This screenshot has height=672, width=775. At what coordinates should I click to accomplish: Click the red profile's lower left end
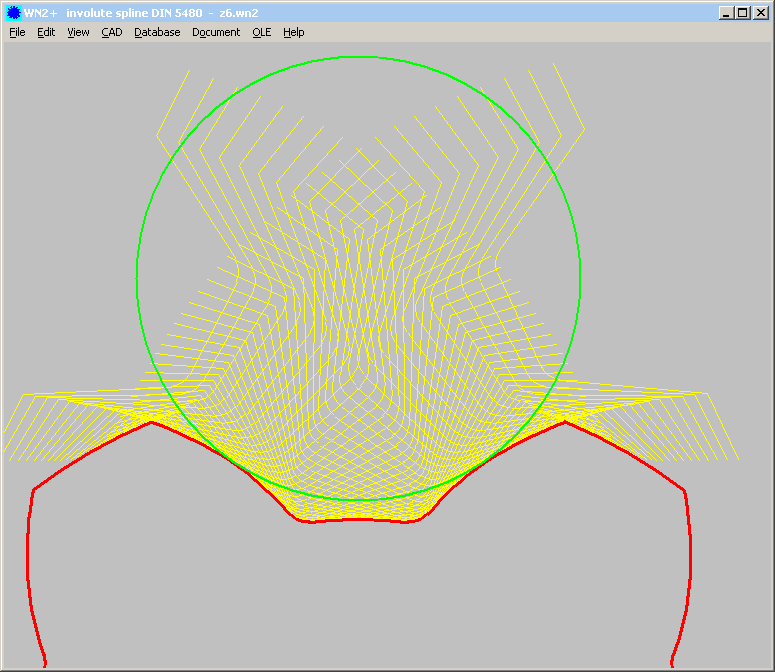[45, 664]
